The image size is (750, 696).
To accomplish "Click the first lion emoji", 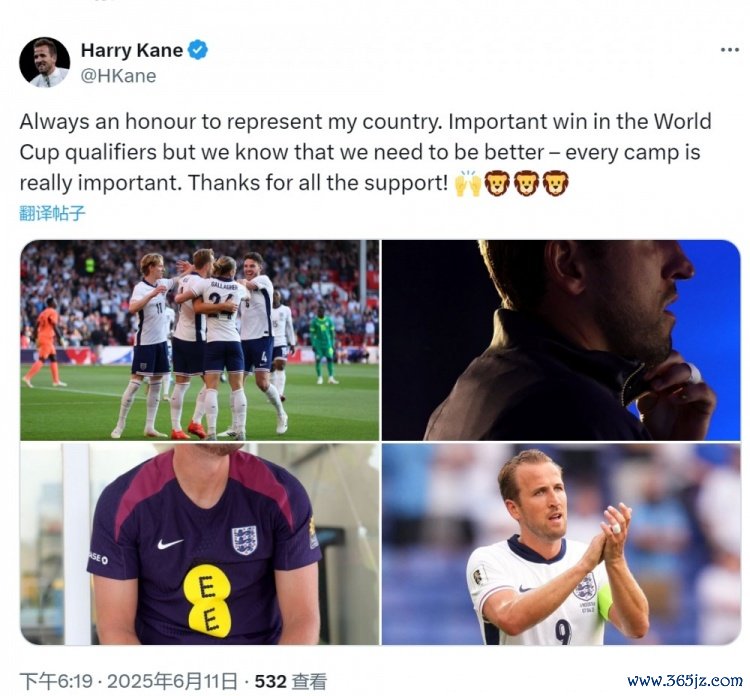I will pos(497,183).
